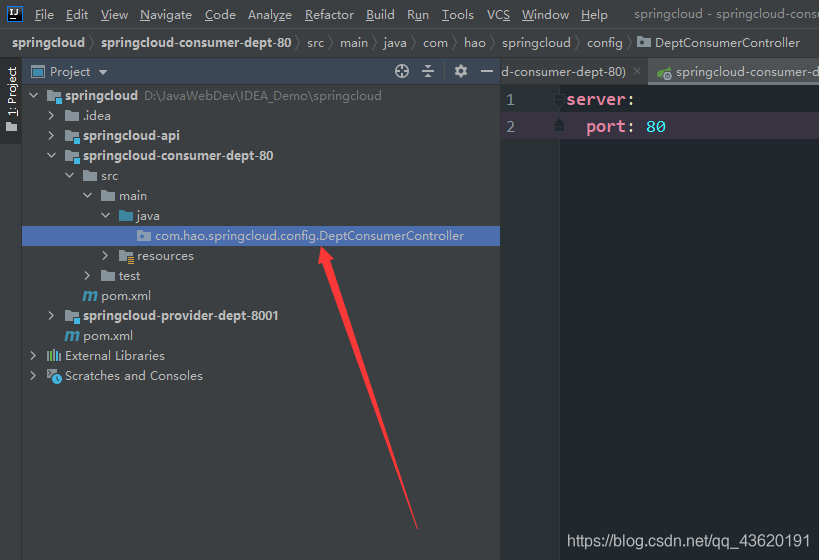
Task: Select the springcloud root project row
Action: [261, 96]
